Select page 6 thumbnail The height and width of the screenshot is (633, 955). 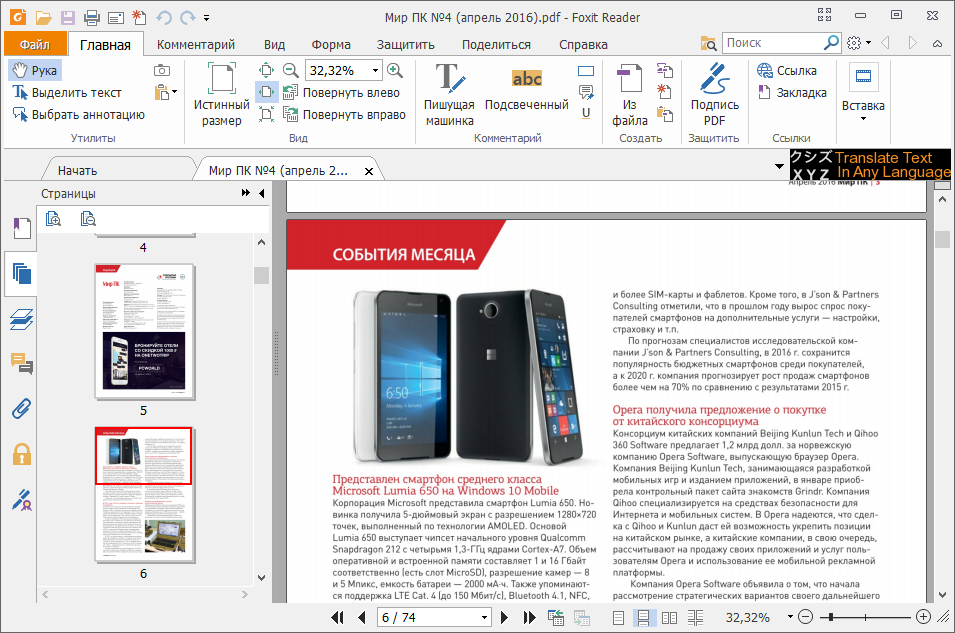[144, 495]
